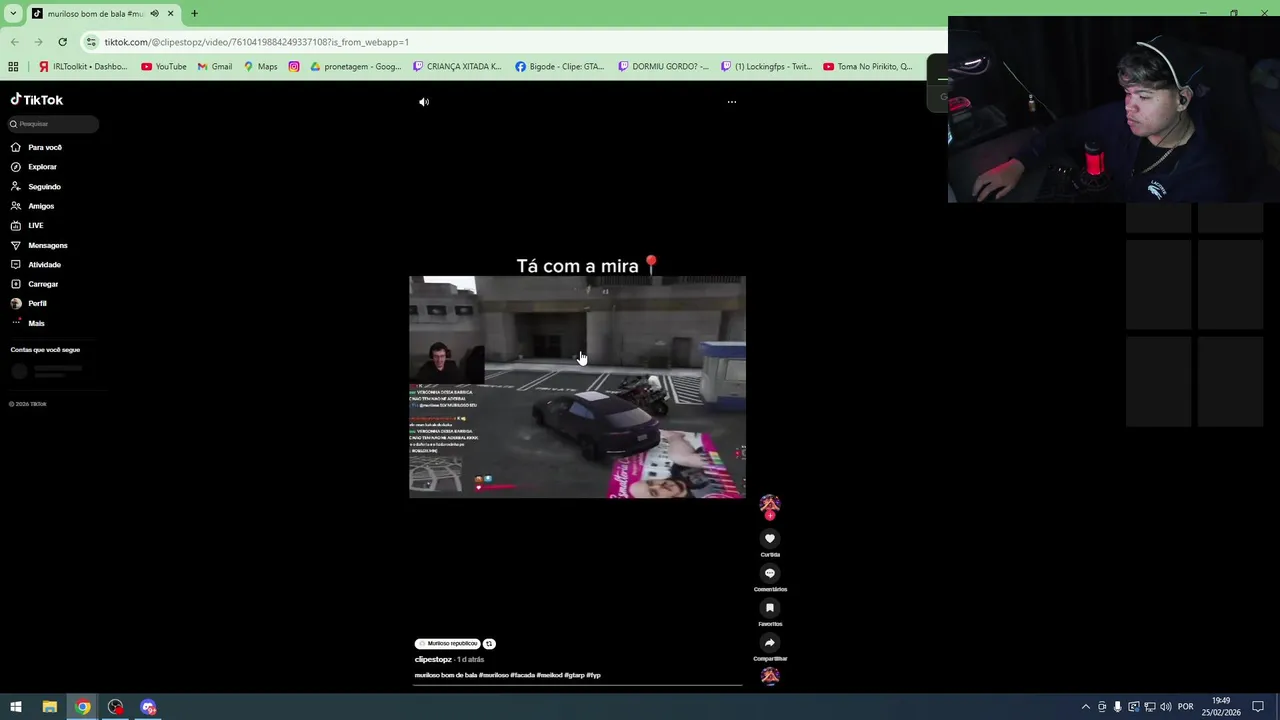Switch to Chrome in the taskbar
This screenshot has width=1280, height=720.
[83, 707]
